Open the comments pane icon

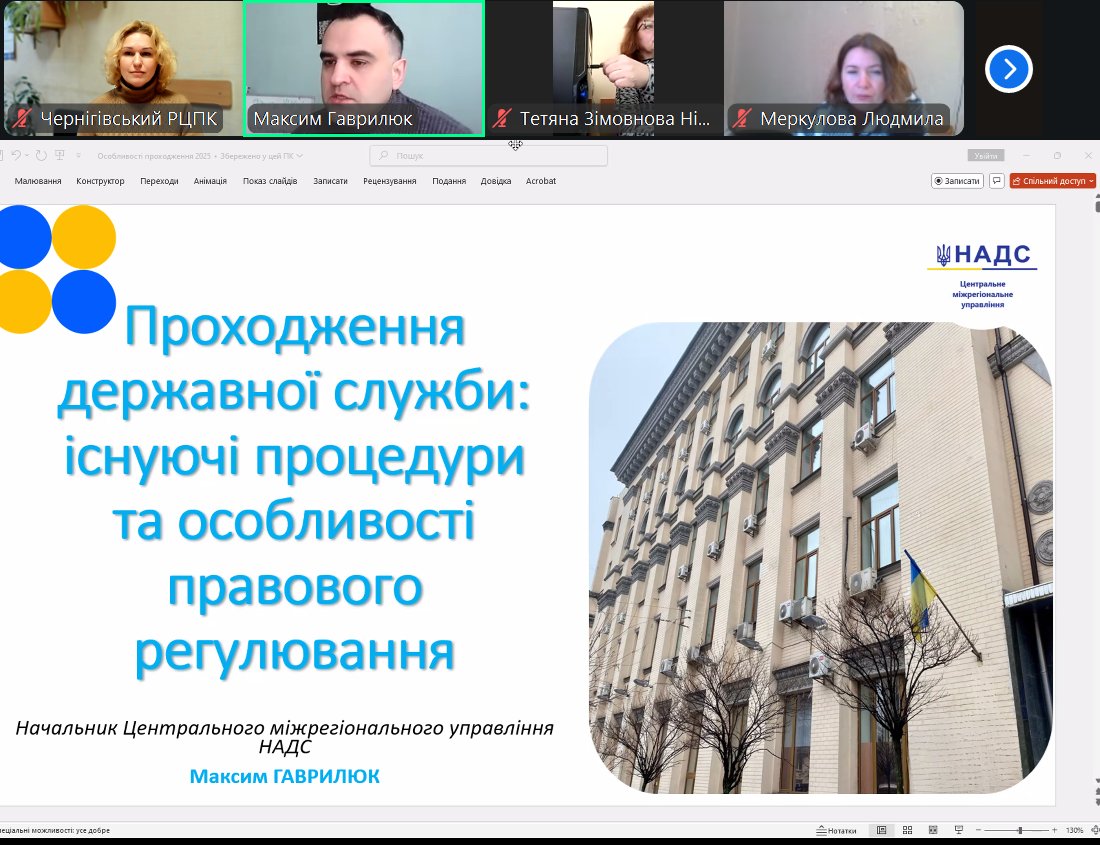(997, 181)
